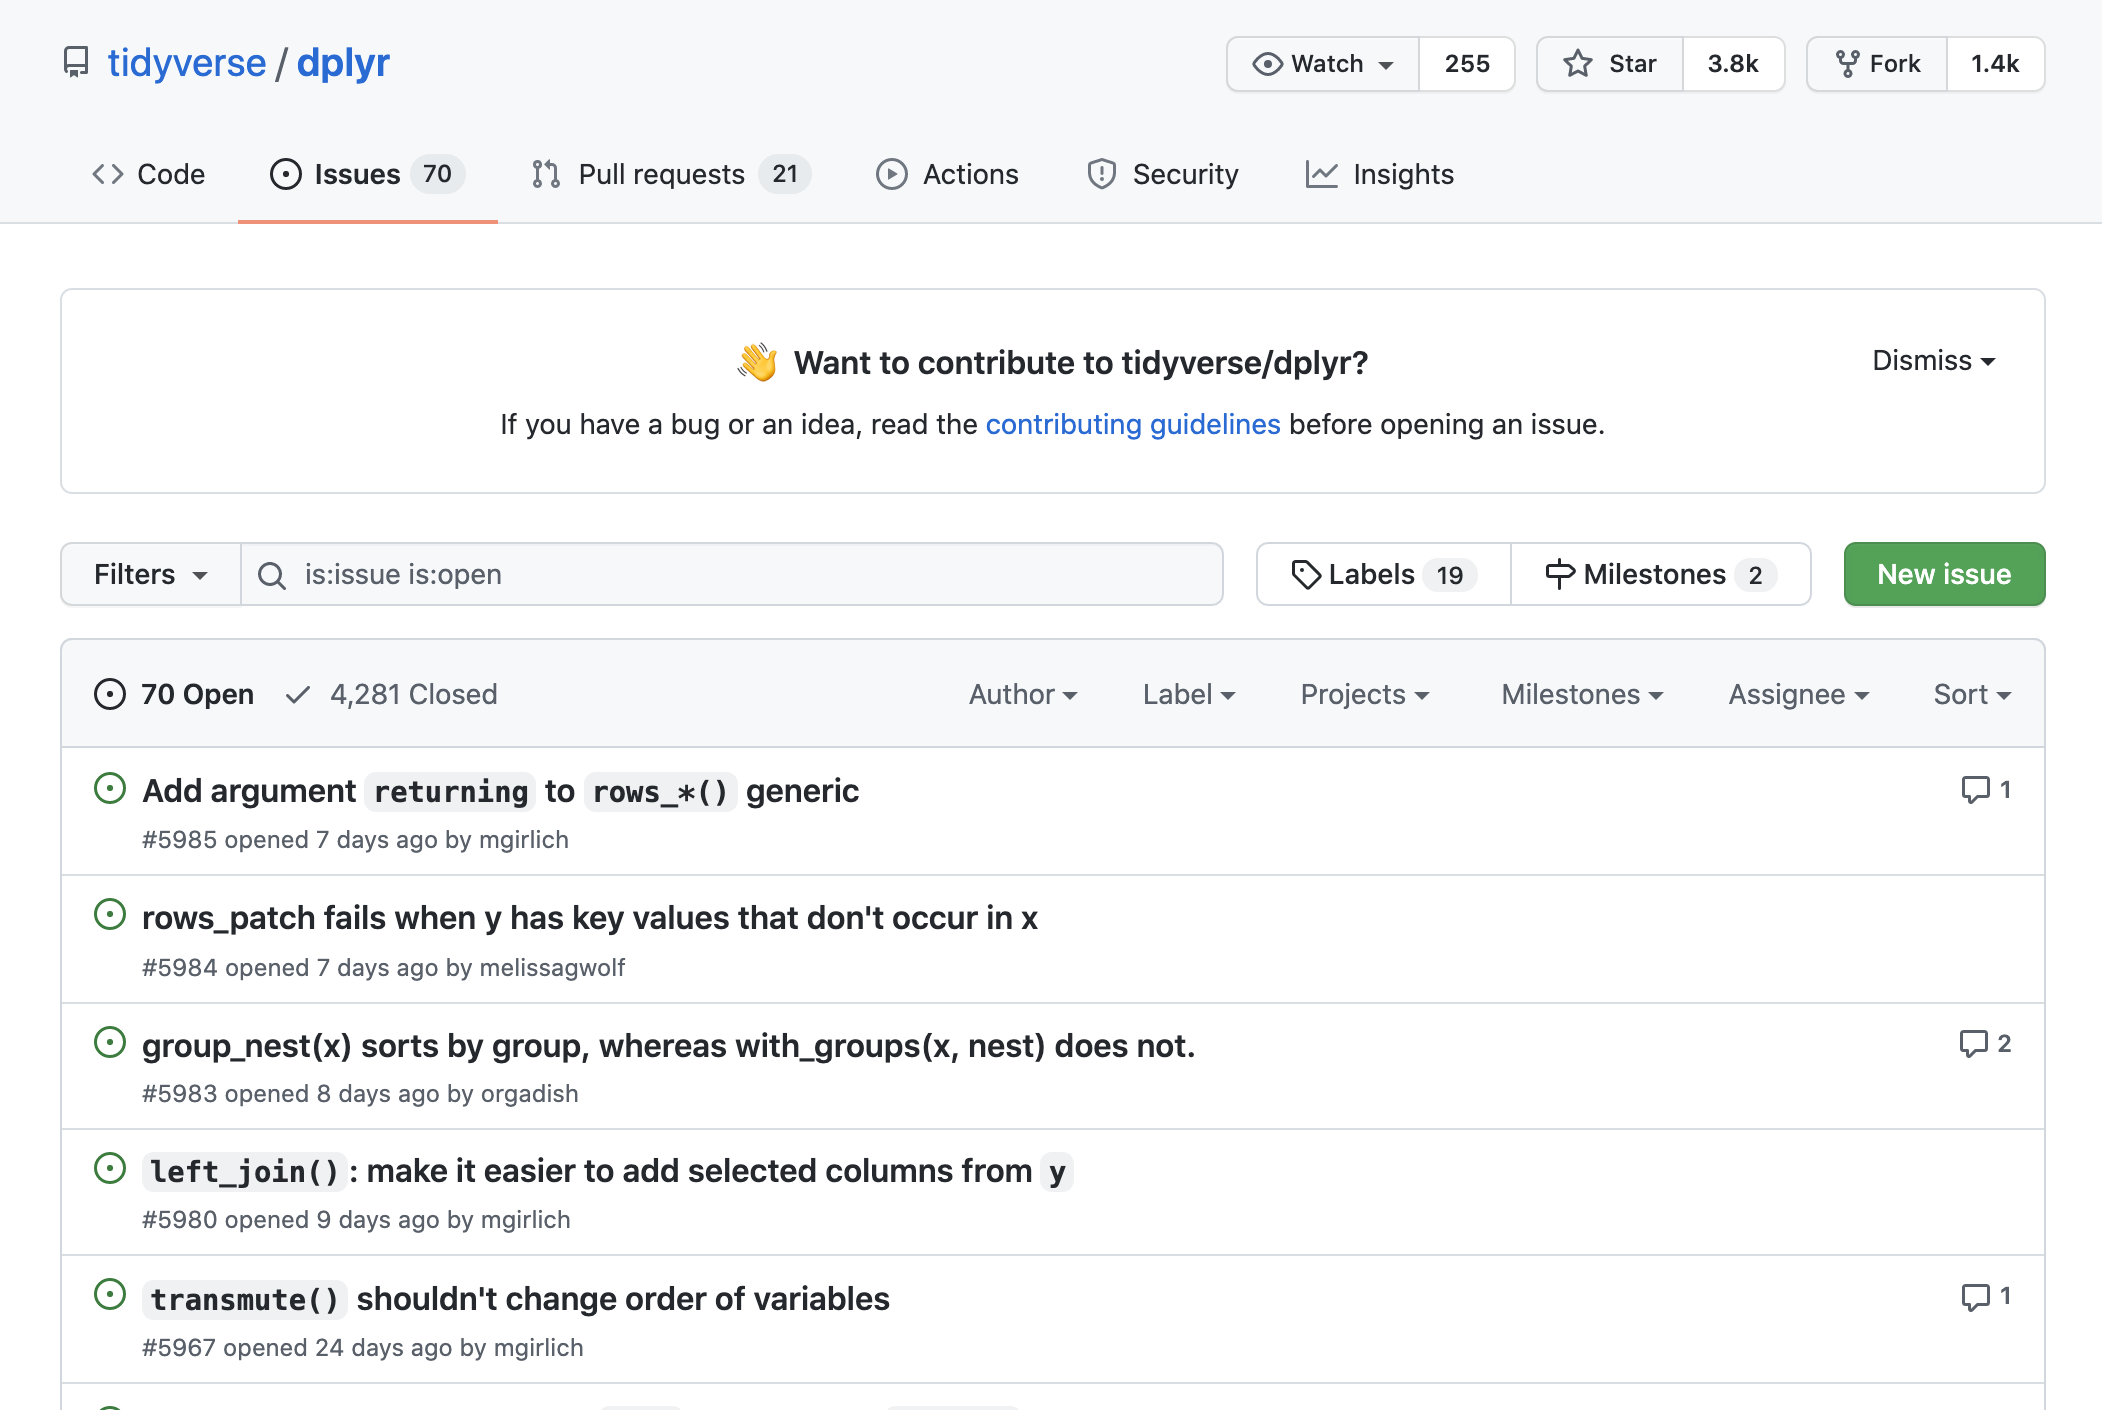View the 1.4k forks count
This screenshot has height=1410, width=2102.
pos(1995,64)
